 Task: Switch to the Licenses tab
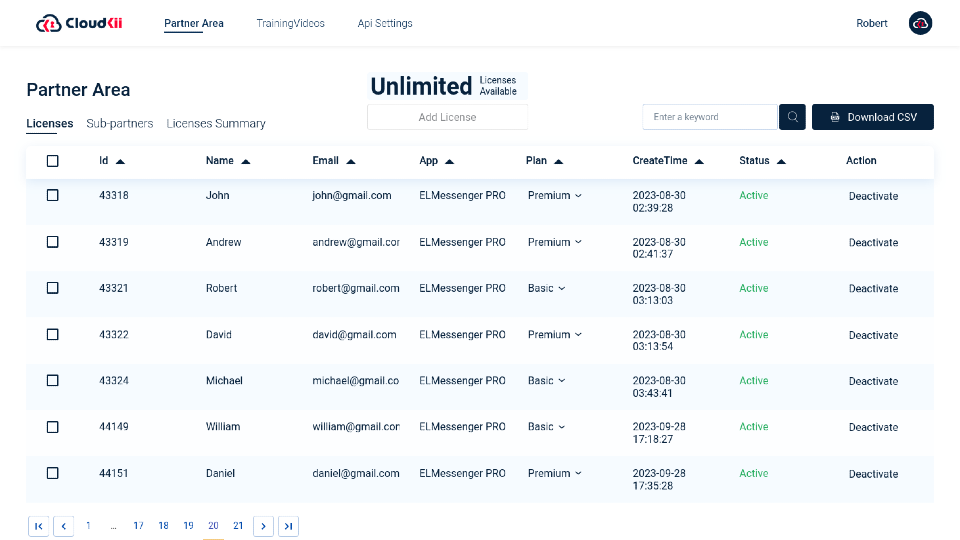[50, 123]
